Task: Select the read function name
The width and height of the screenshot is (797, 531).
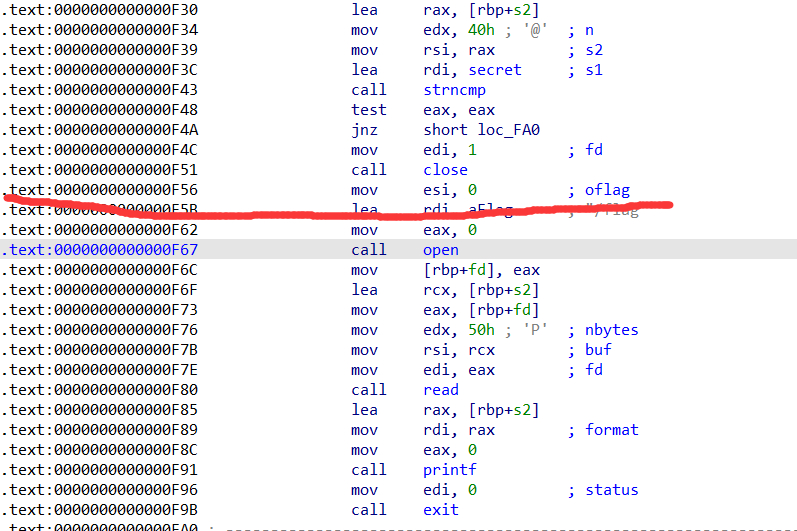Action: 441,390
